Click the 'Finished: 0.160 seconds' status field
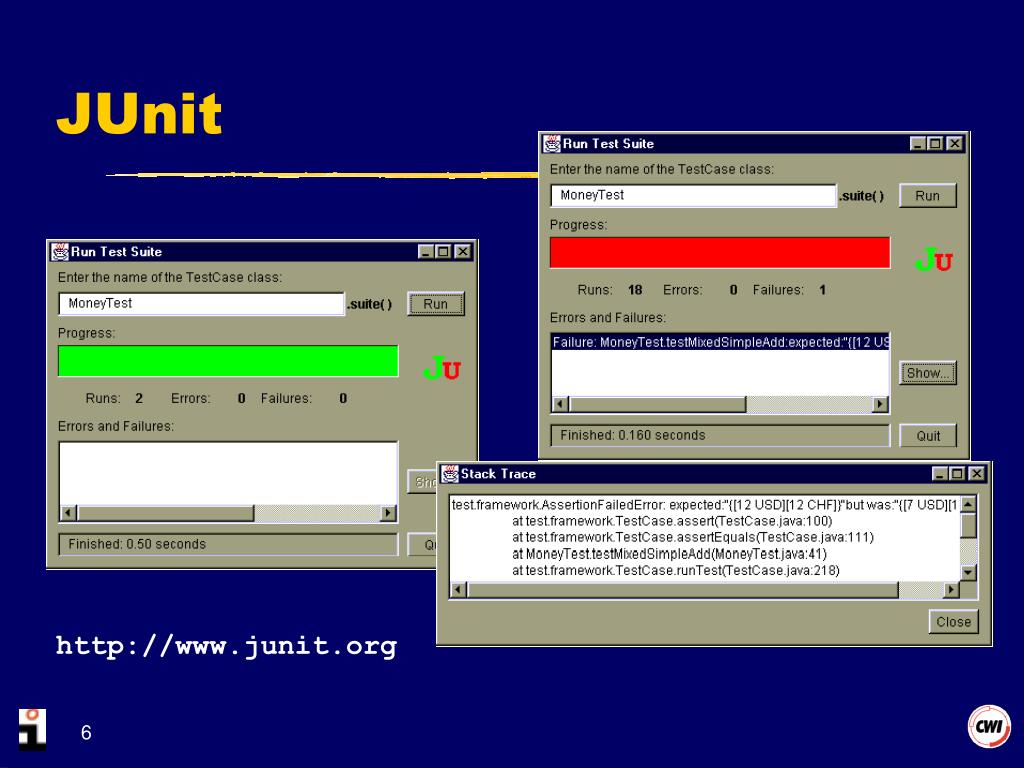The image size is (1024, 768). click(x=720, y=436)
